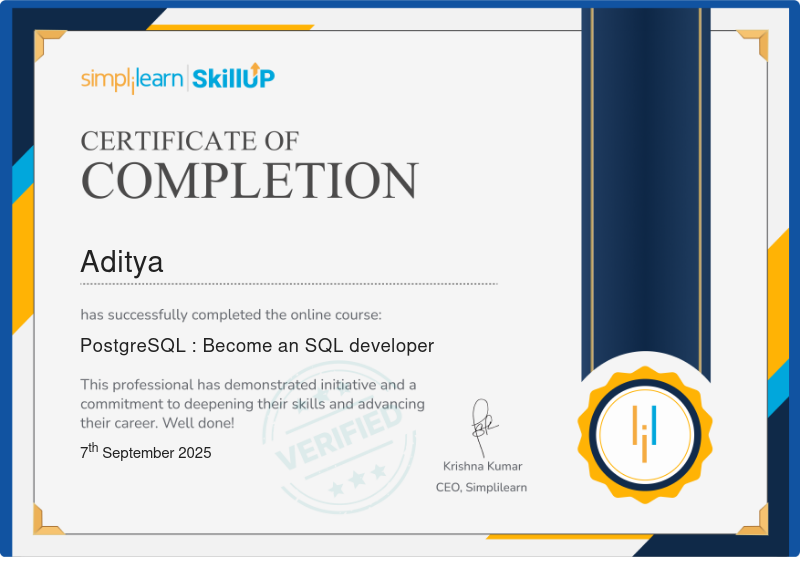Click the top-left gold corner ornament
Screen dimensions: 800x565
click(x=47, y=44)
